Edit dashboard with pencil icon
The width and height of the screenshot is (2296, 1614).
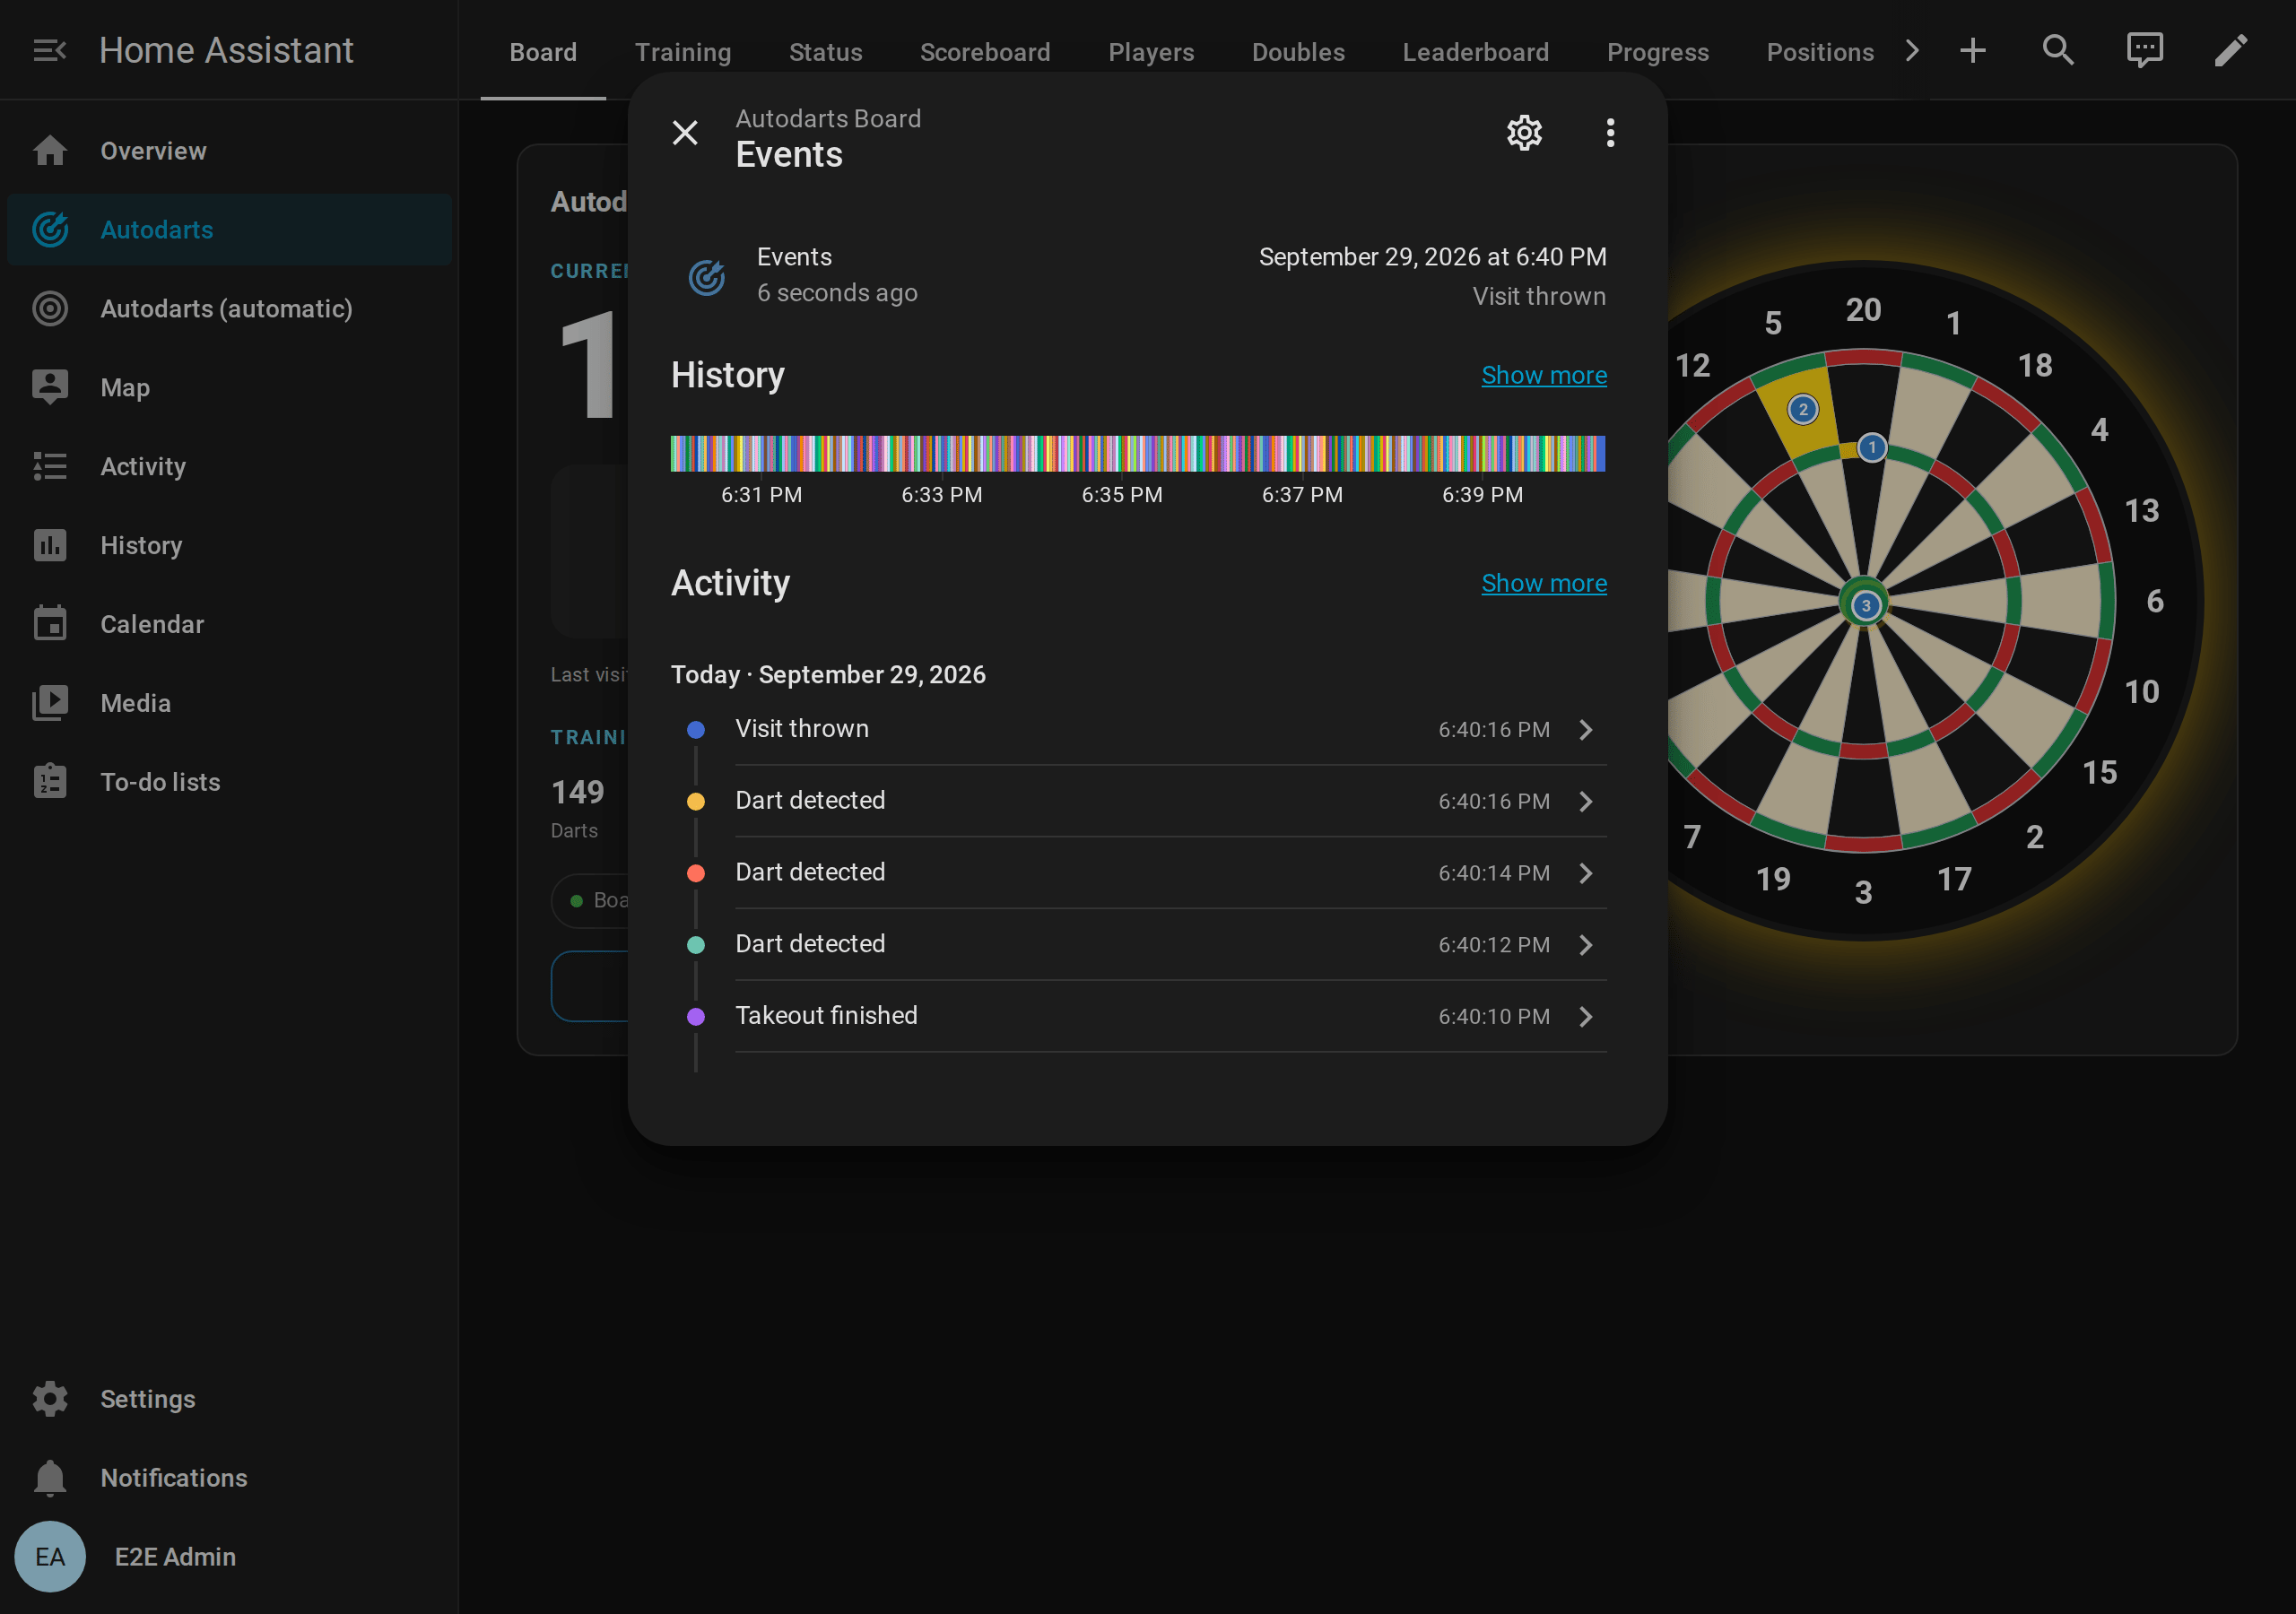pos(2231,50)
